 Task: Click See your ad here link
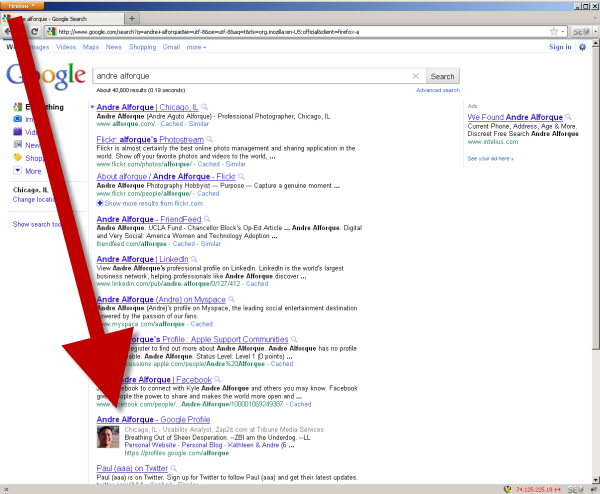point(491,158)
